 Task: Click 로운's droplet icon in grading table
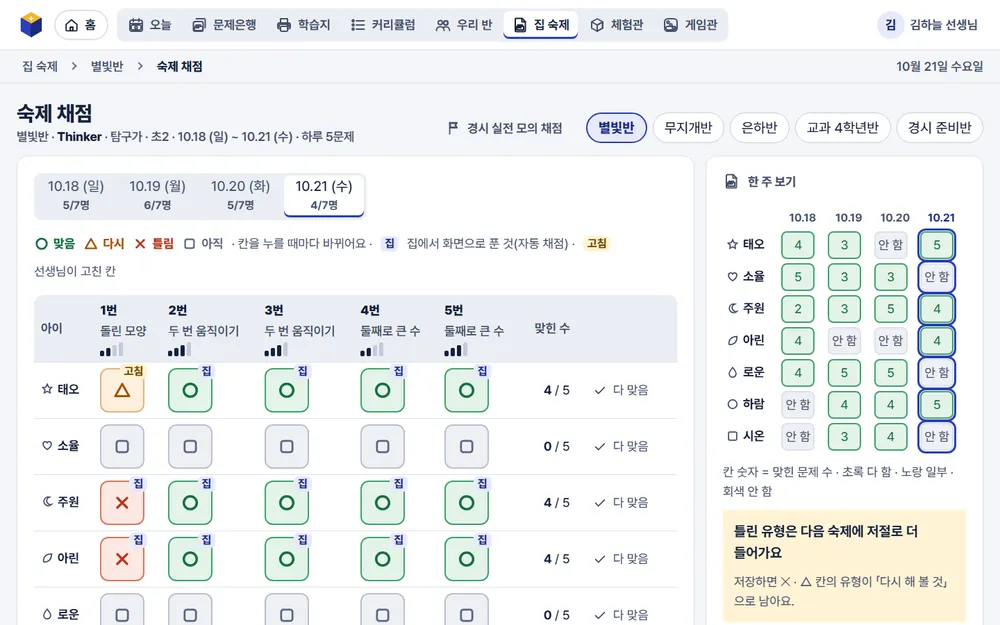pyautogui.click(x=47, y=614)
